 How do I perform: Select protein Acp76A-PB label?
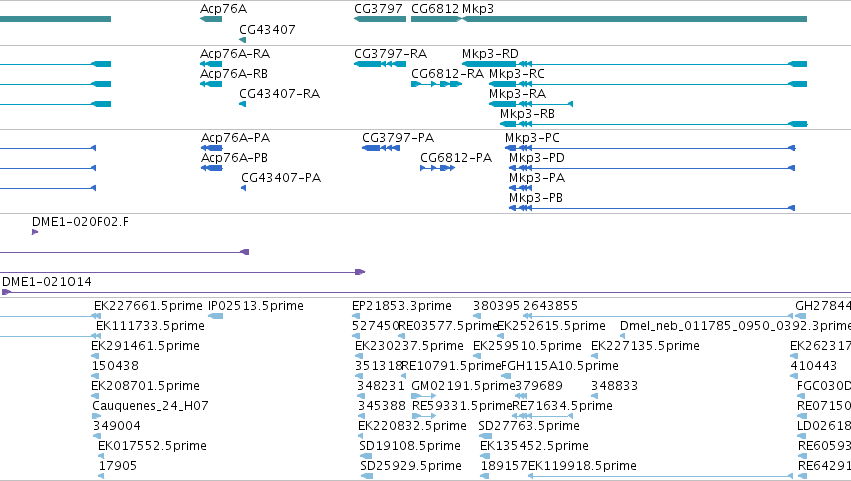[234, 158]
